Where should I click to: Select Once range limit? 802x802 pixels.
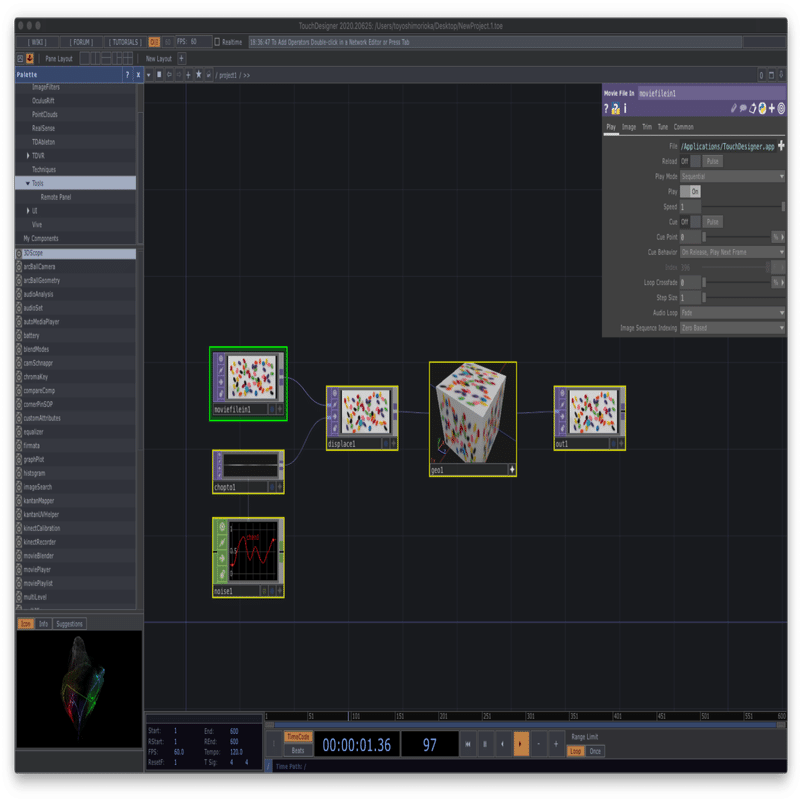point(595,751)
